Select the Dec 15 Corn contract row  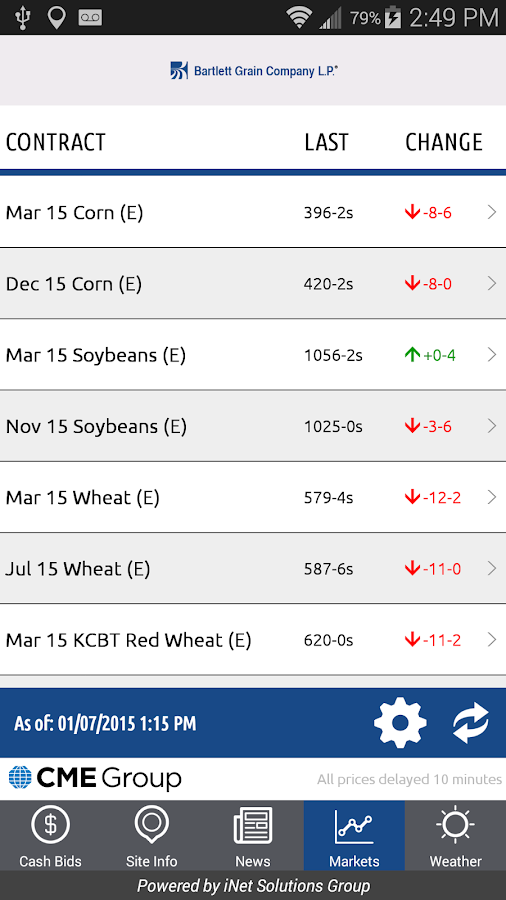253,284
